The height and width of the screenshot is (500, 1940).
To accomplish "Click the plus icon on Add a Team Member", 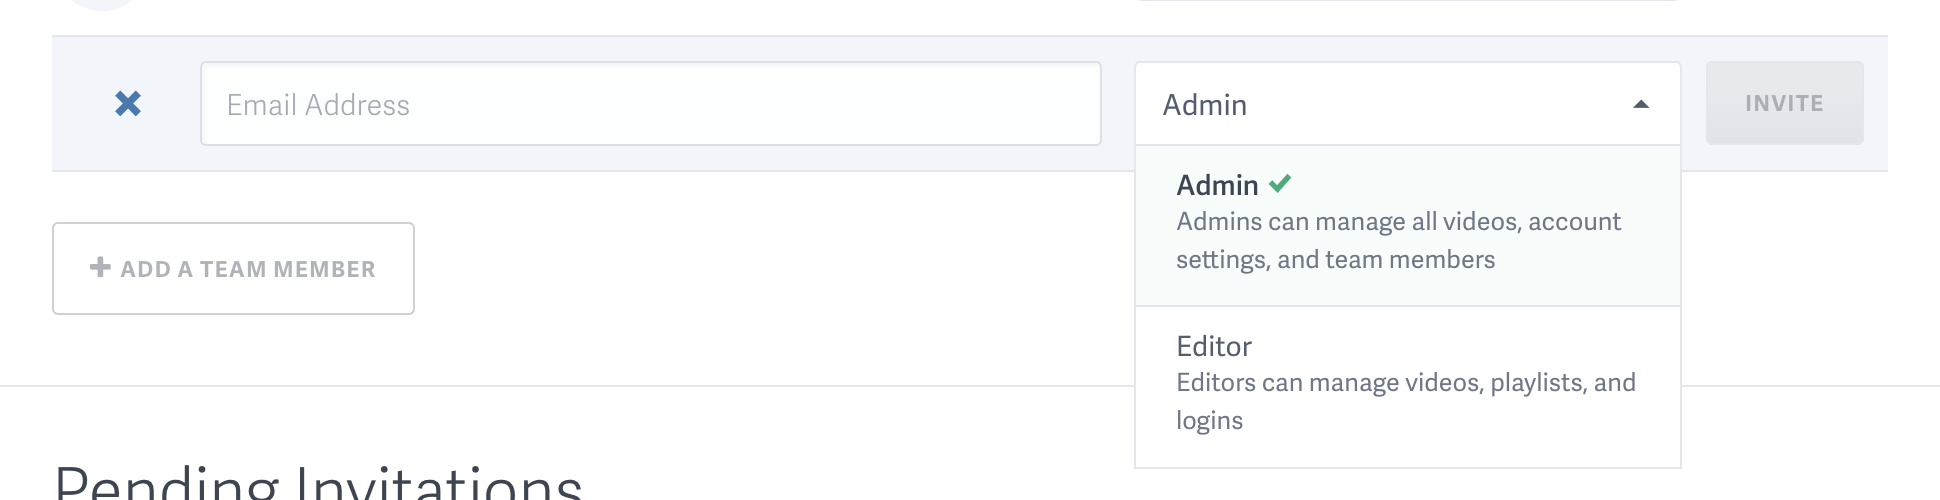I will tap(100, 267).
